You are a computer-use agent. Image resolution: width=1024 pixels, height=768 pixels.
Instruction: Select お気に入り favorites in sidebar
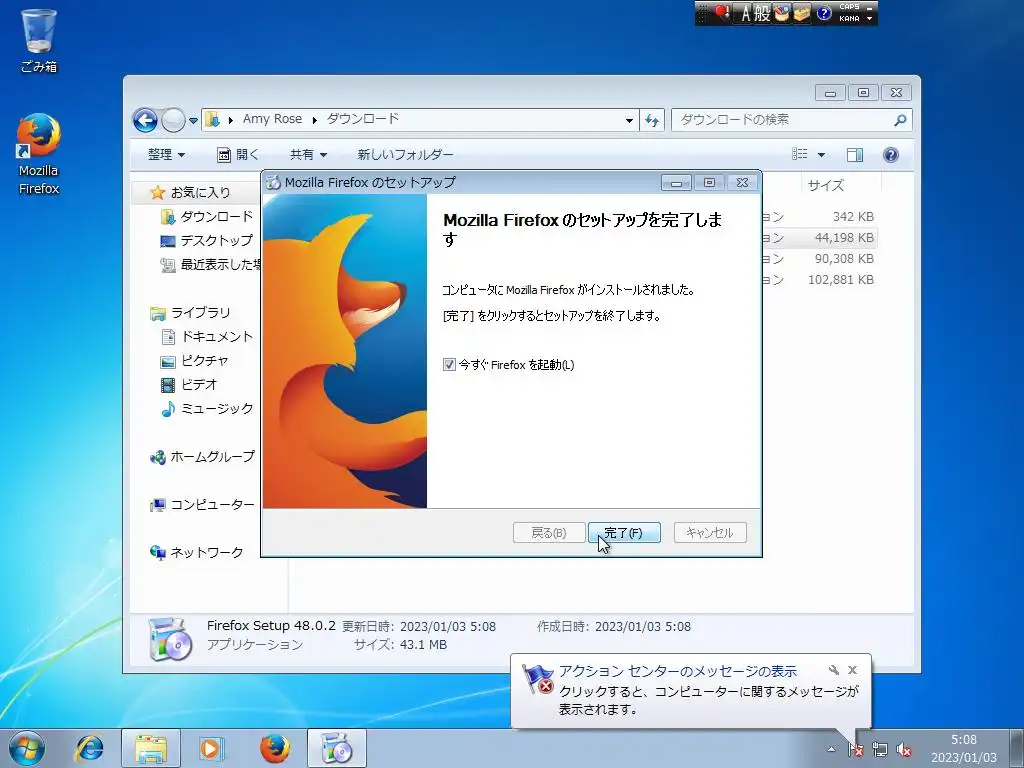200,193
